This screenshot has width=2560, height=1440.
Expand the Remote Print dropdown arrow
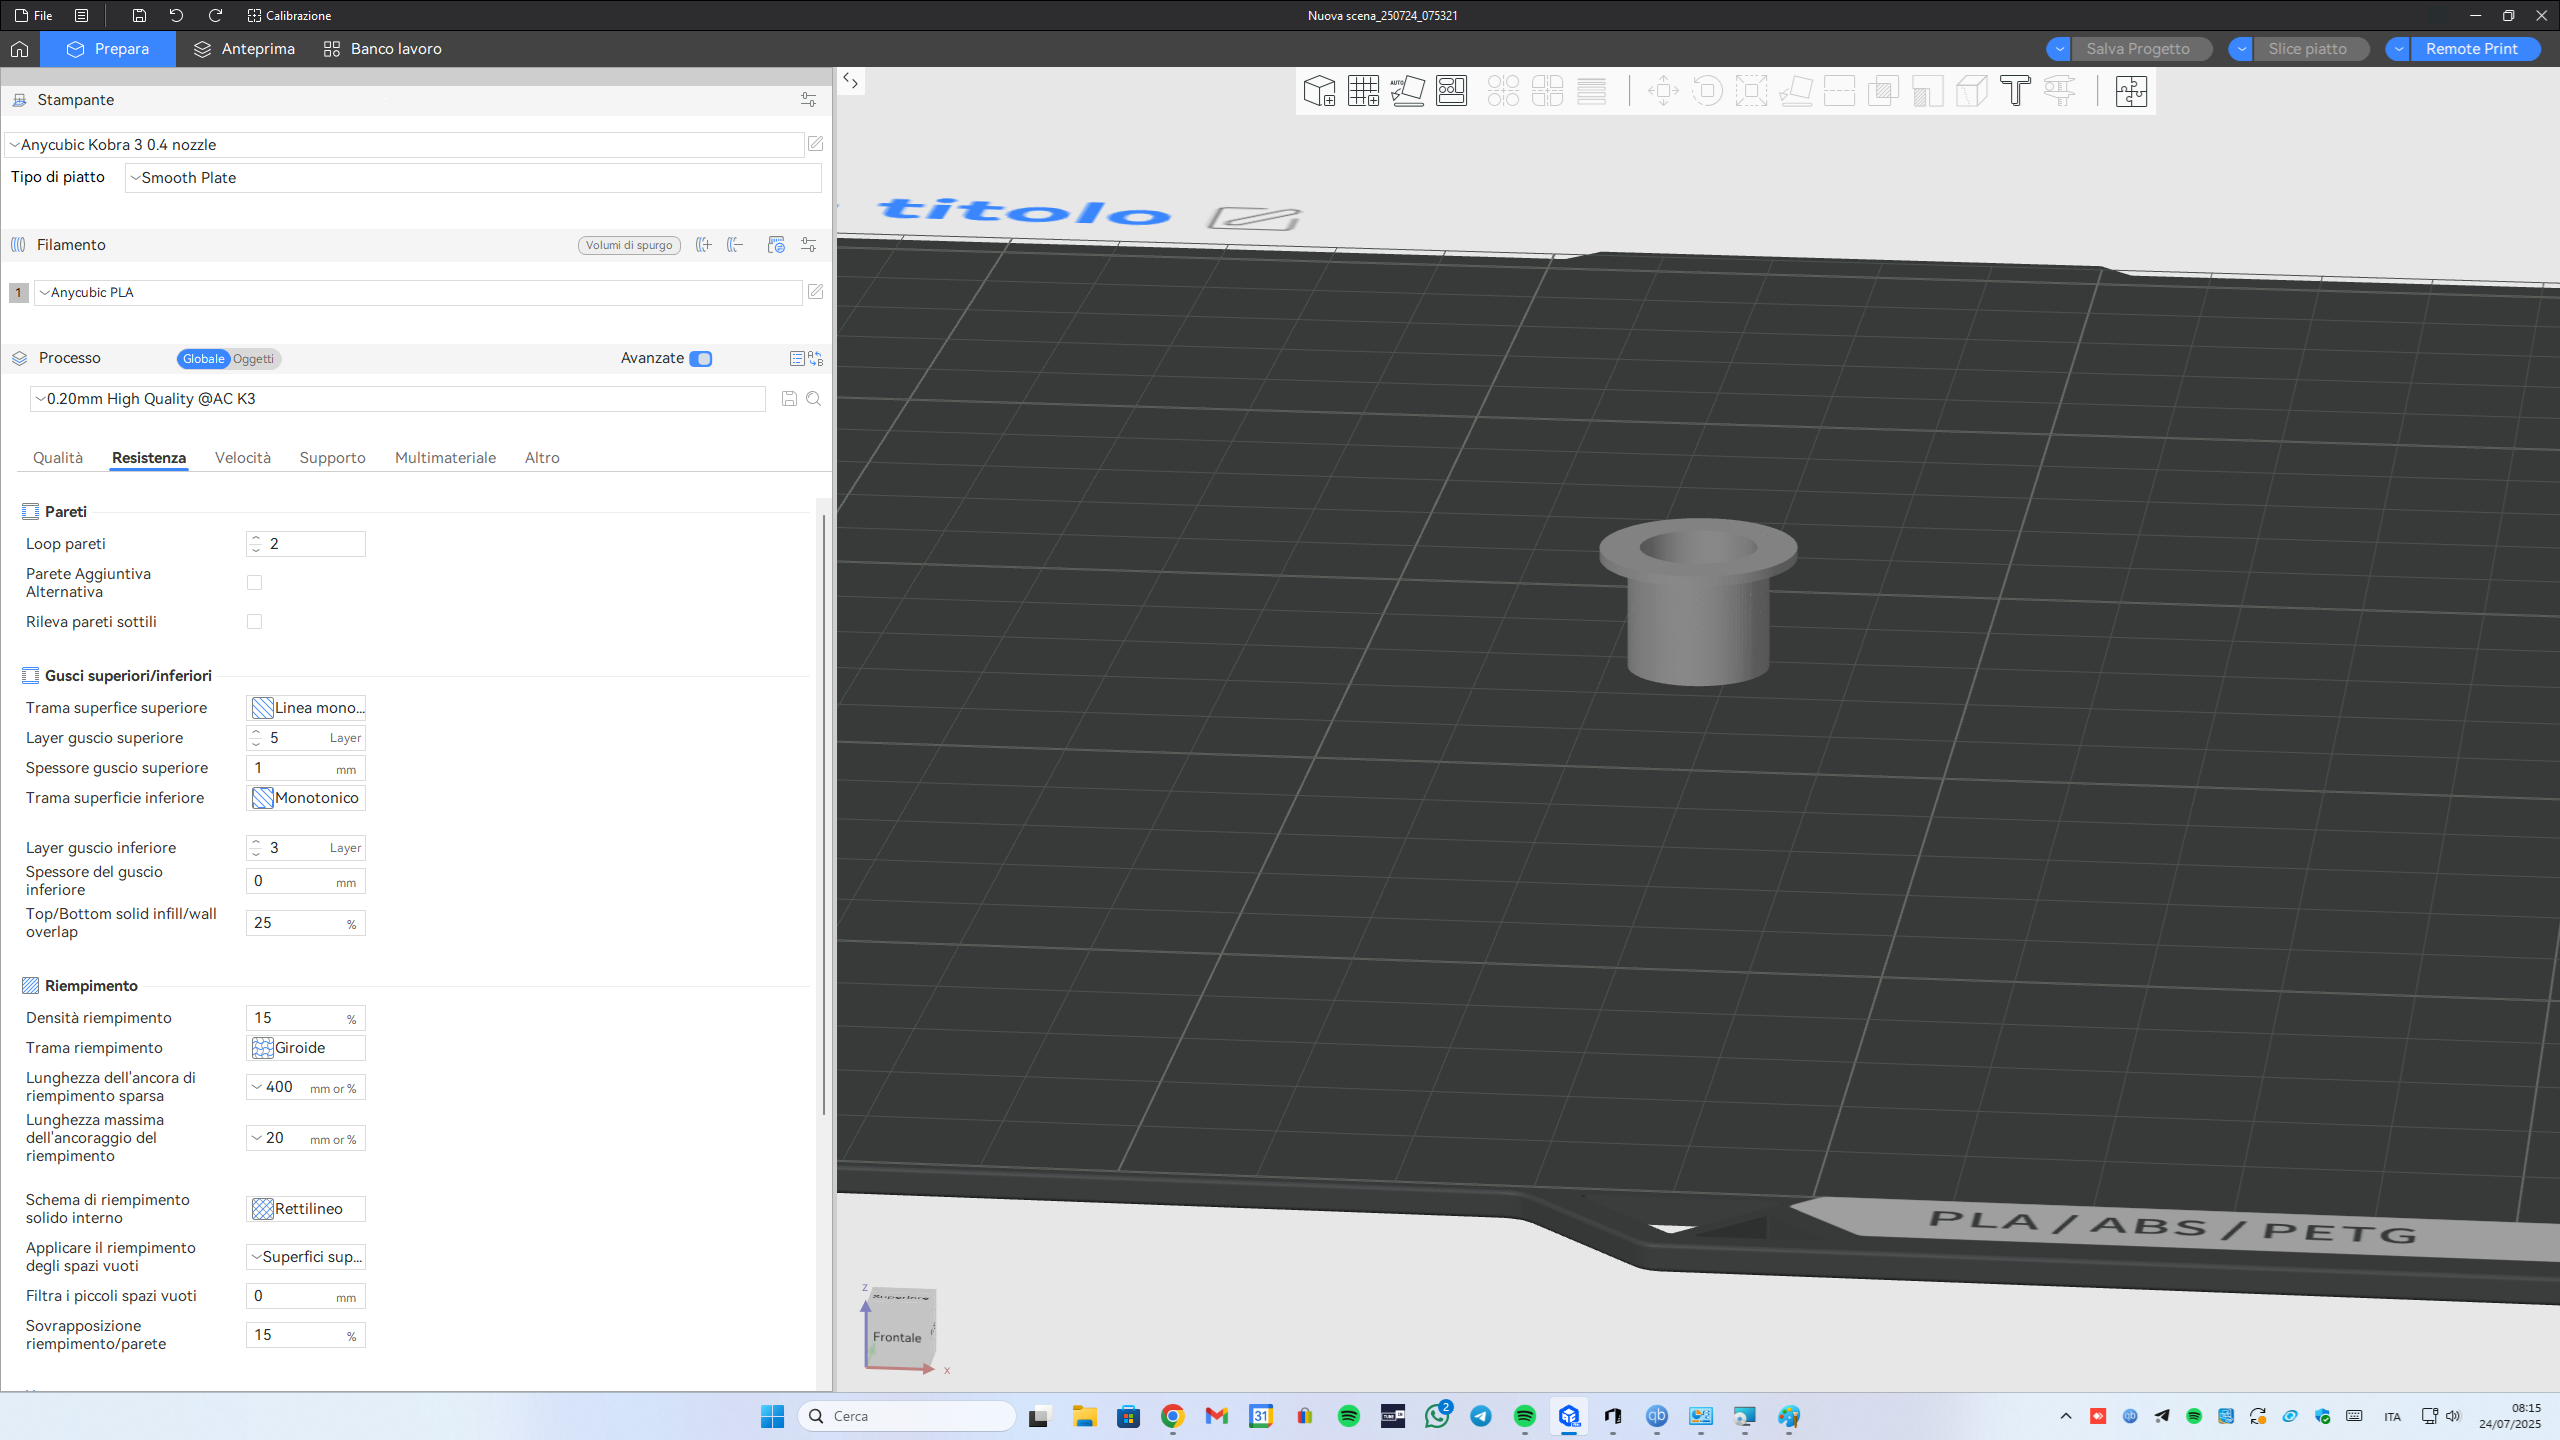tap(2398, 49)
